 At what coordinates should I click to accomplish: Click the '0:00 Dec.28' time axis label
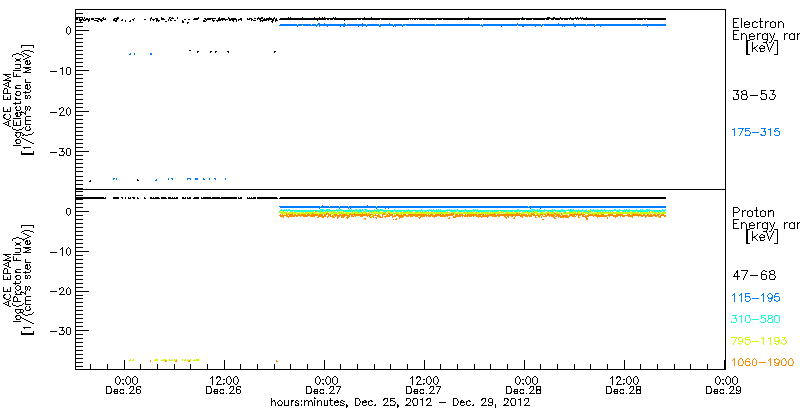point(524,386)
